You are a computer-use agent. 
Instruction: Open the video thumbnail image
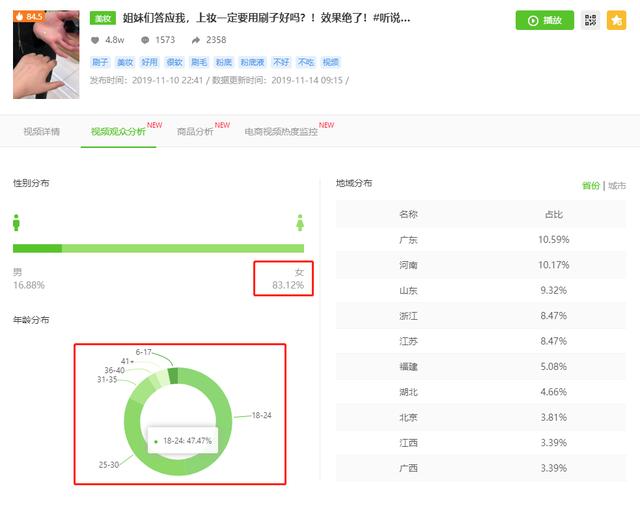46,55
